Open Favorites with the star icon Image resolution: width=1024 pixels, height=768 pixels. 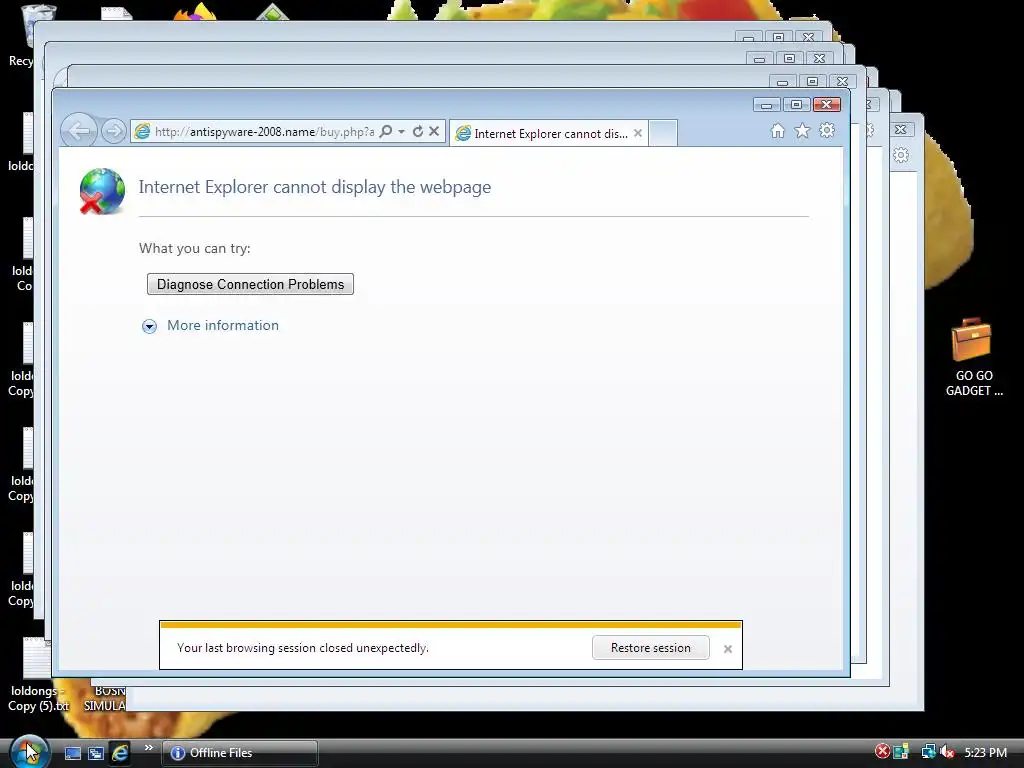click(802, 131)
